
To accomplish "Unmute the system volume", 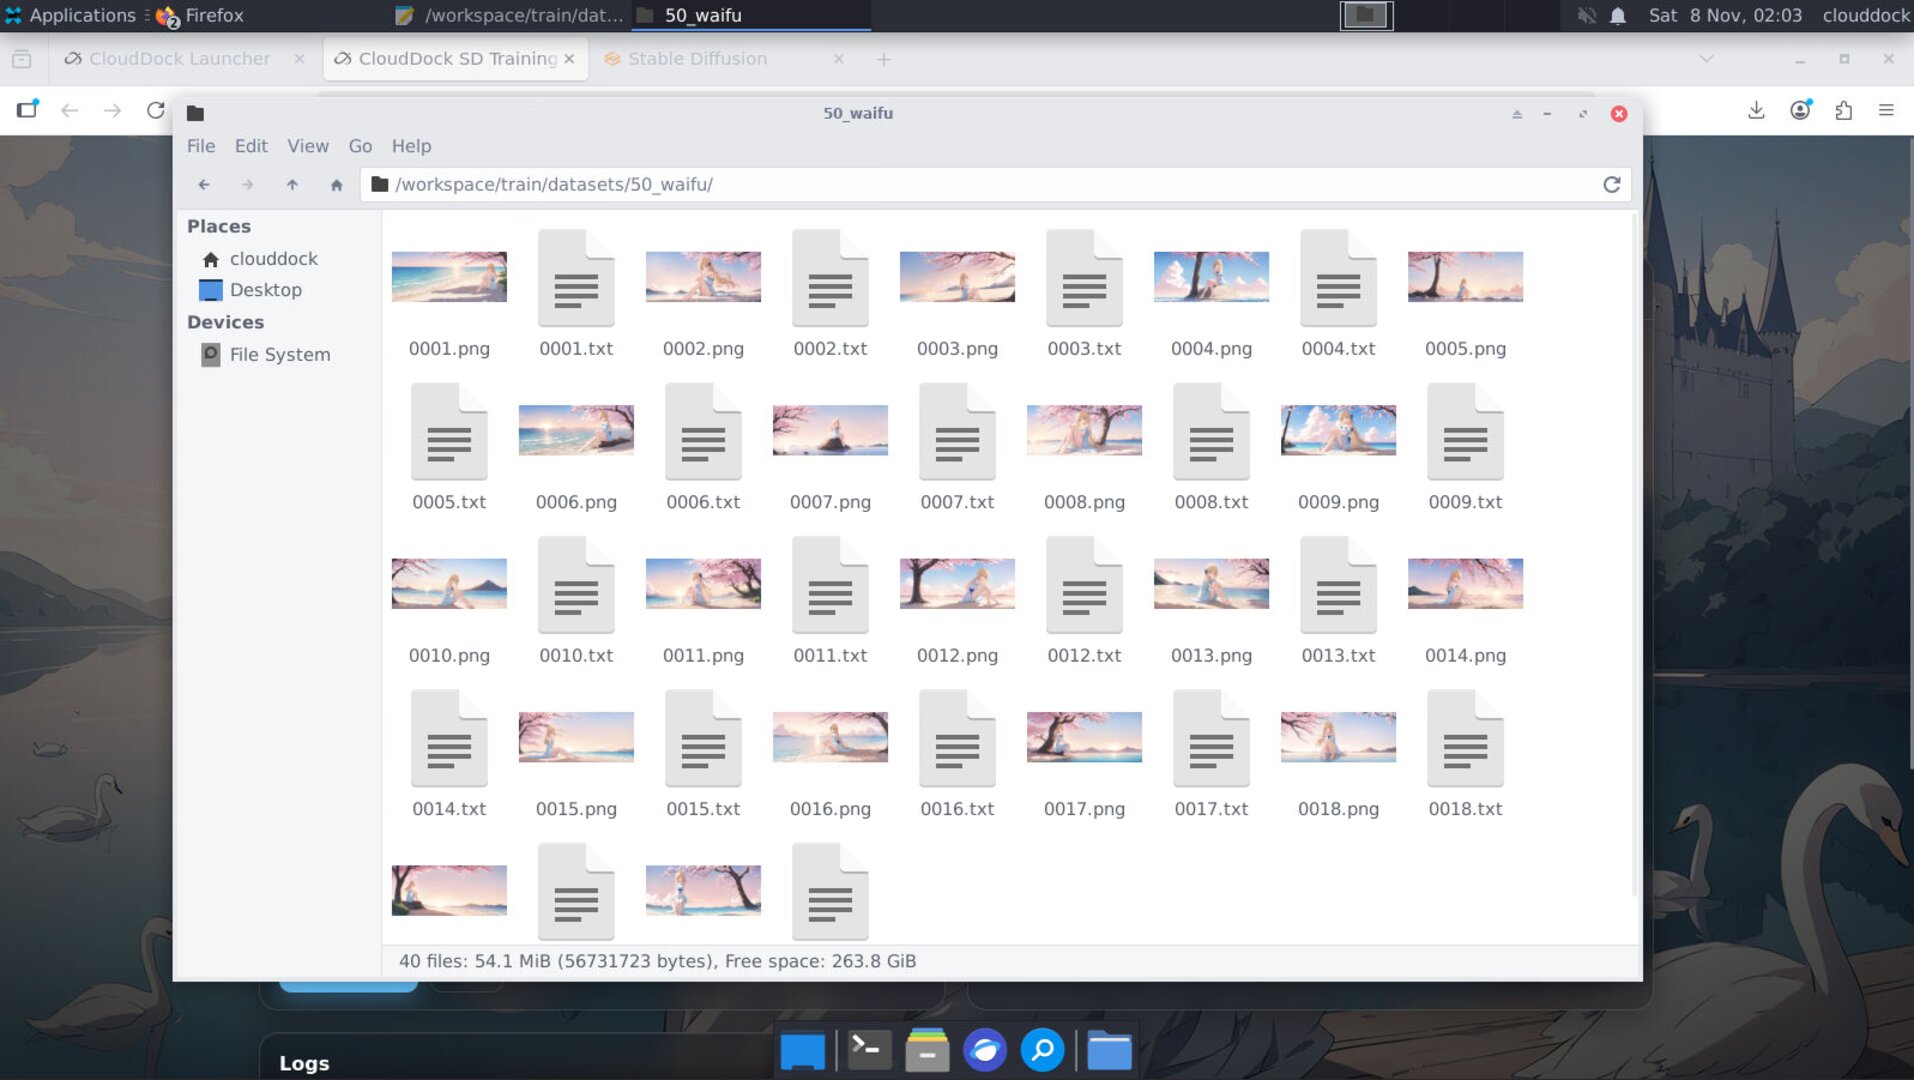I will [1585, 15].
